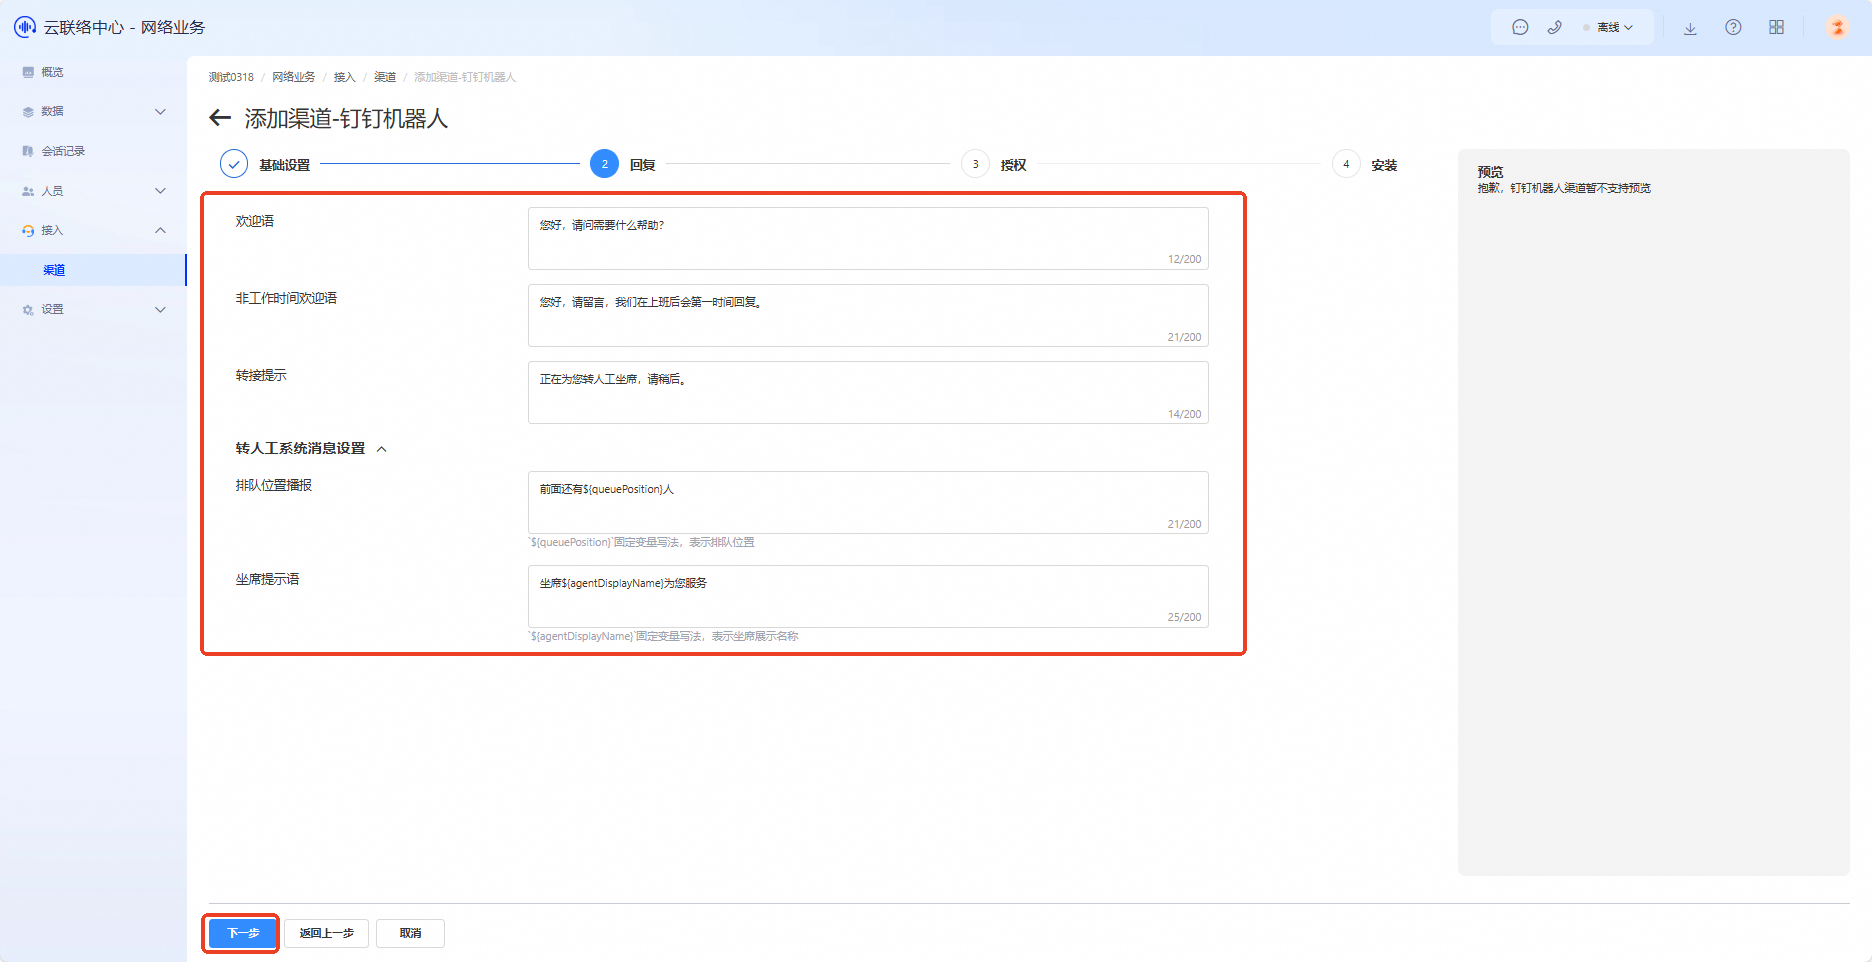Click the 转接提示 field label
Viewport: 1872px width, 962px height.
coord(261,375)
